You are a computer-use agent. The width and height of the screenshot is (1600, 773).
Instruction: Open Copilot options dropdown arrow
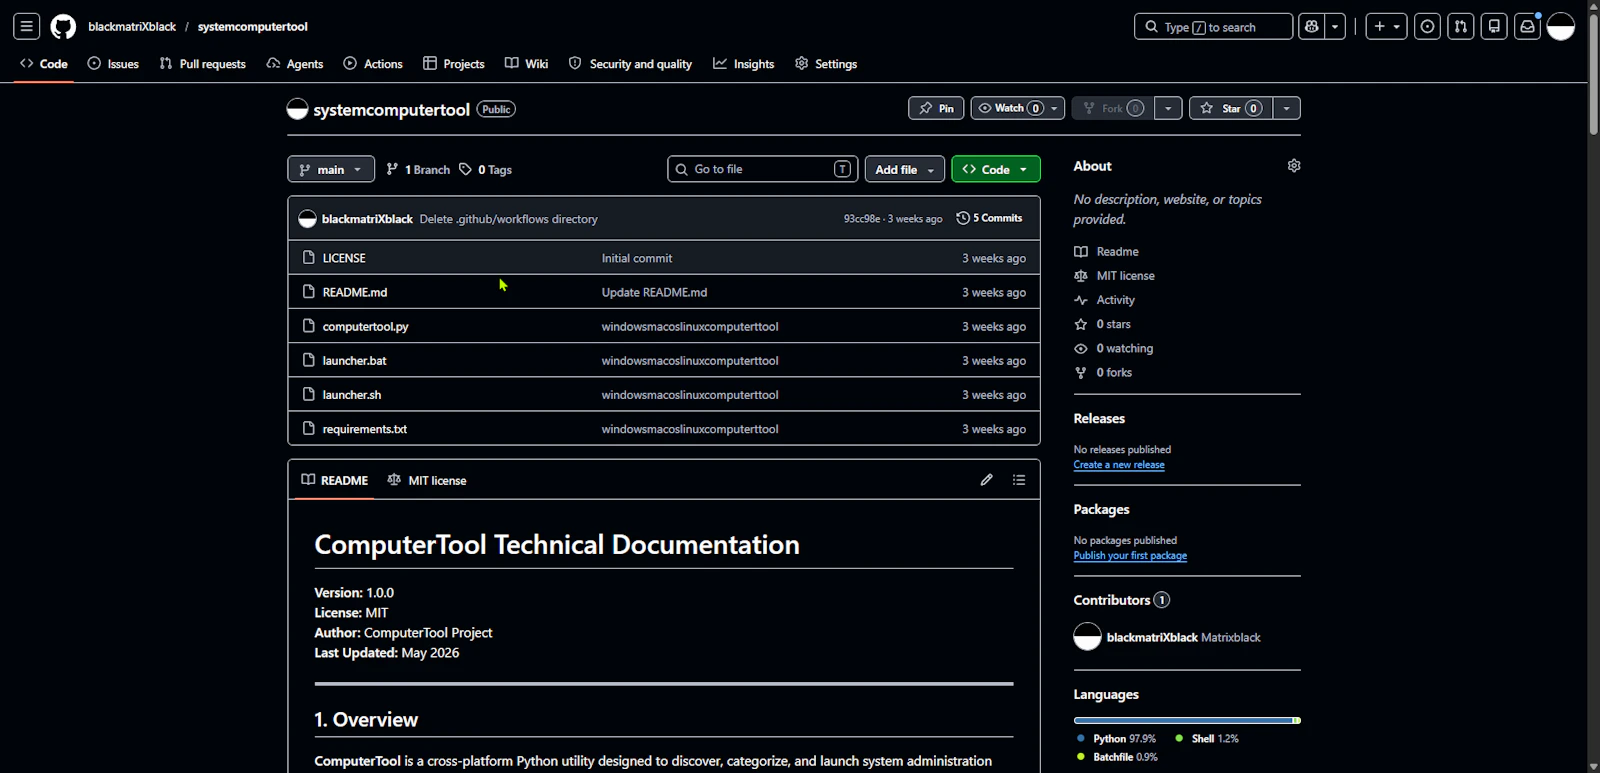1336,27
